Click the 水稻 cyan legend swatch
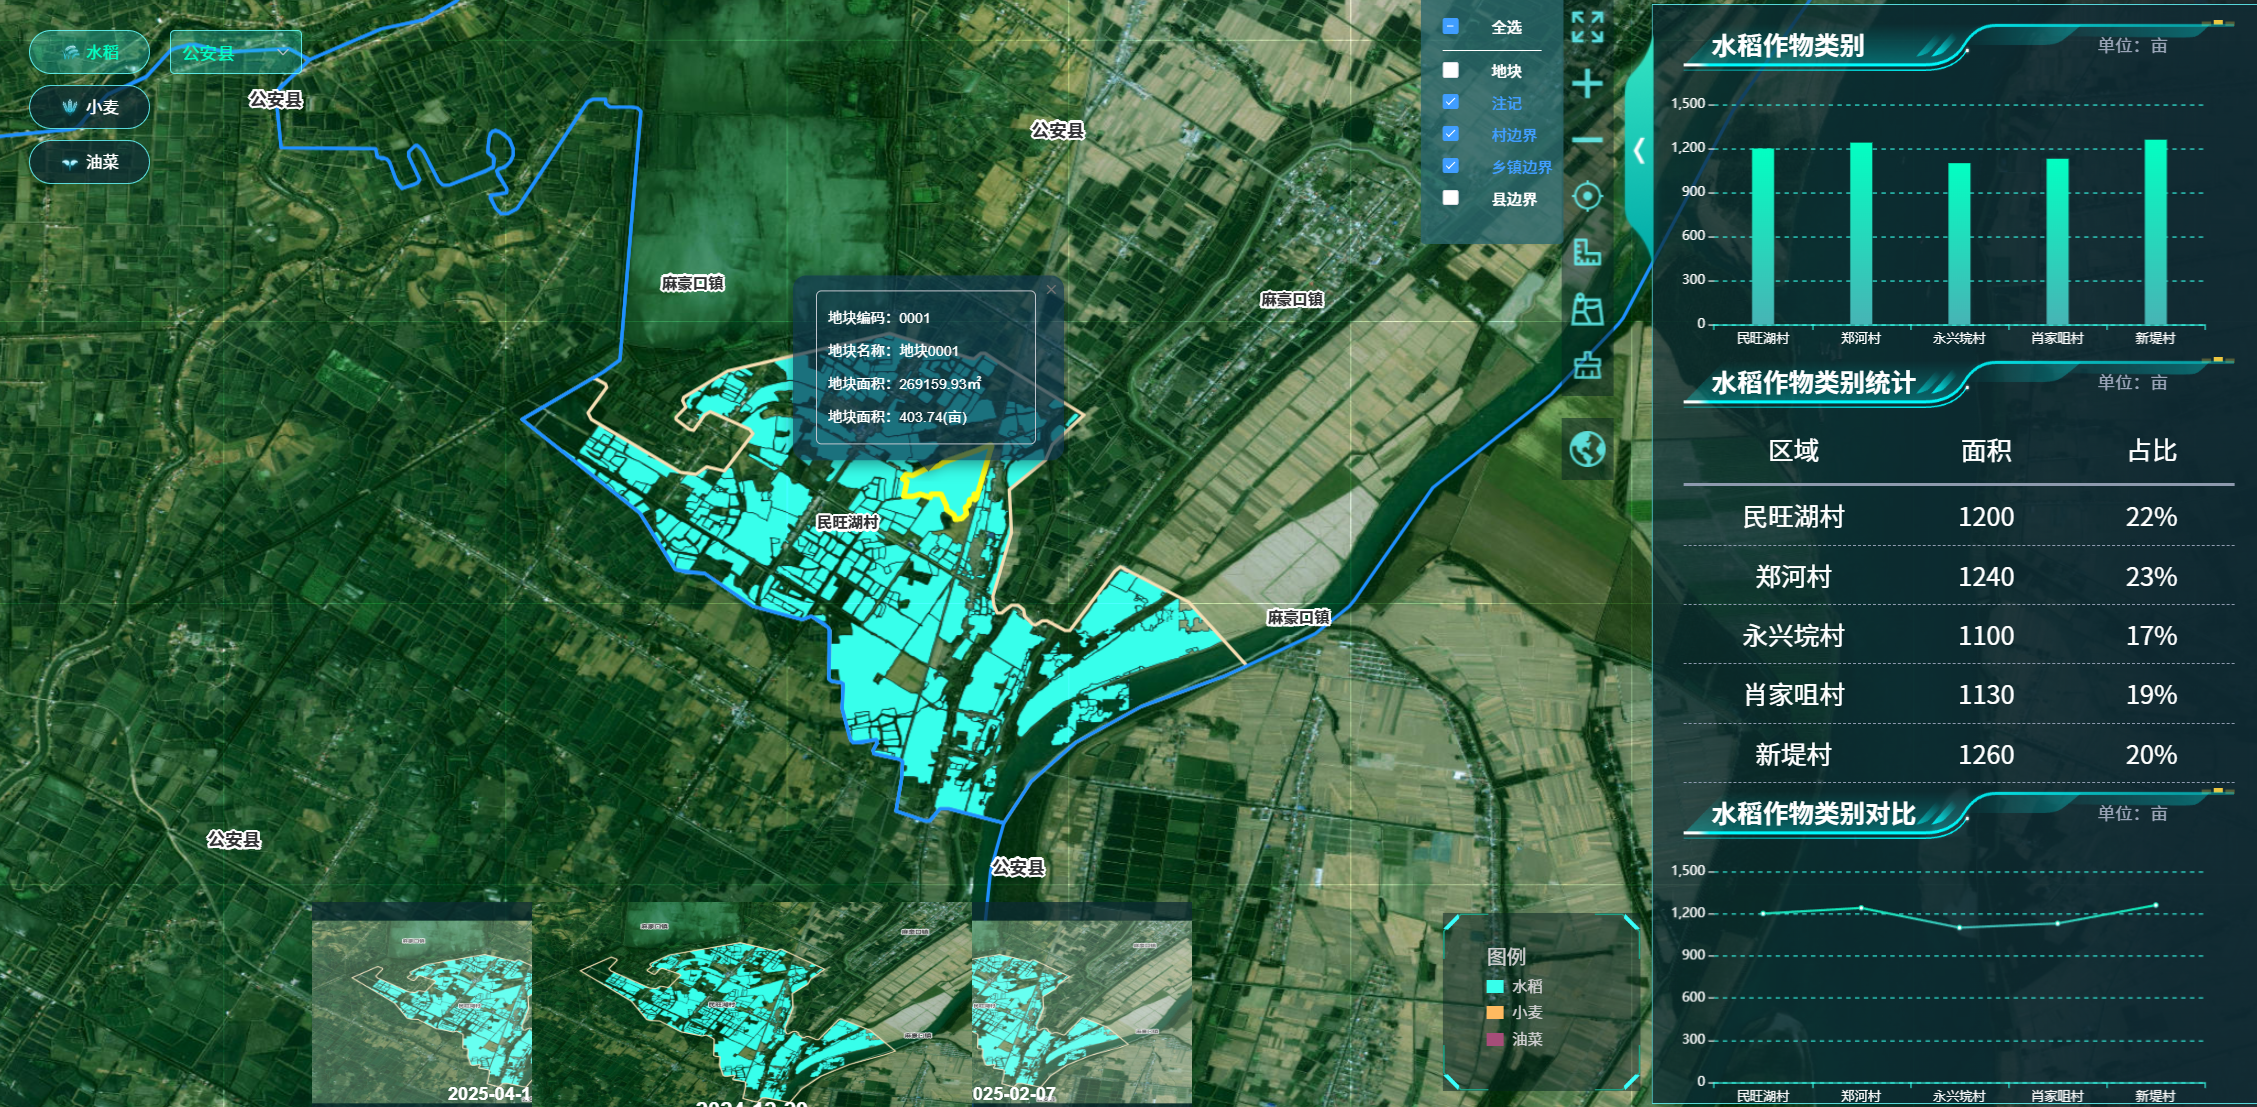2257x1107 pixels. pos(1495,986)
